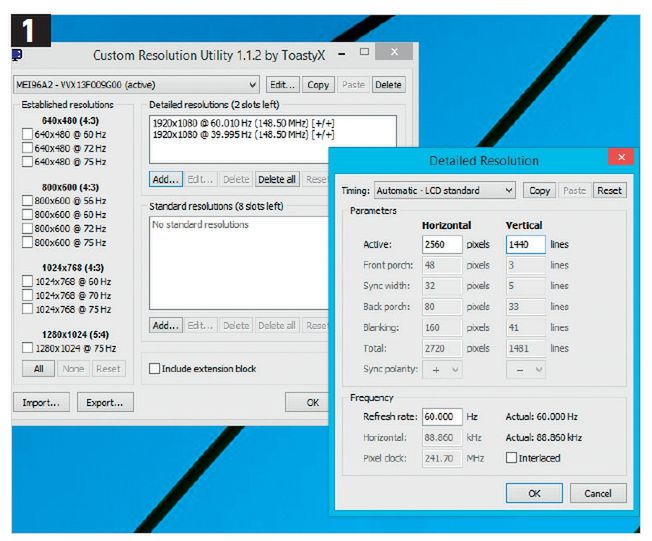Enable 640x480 @ 75 Hz checkbox

pos(27,162)
